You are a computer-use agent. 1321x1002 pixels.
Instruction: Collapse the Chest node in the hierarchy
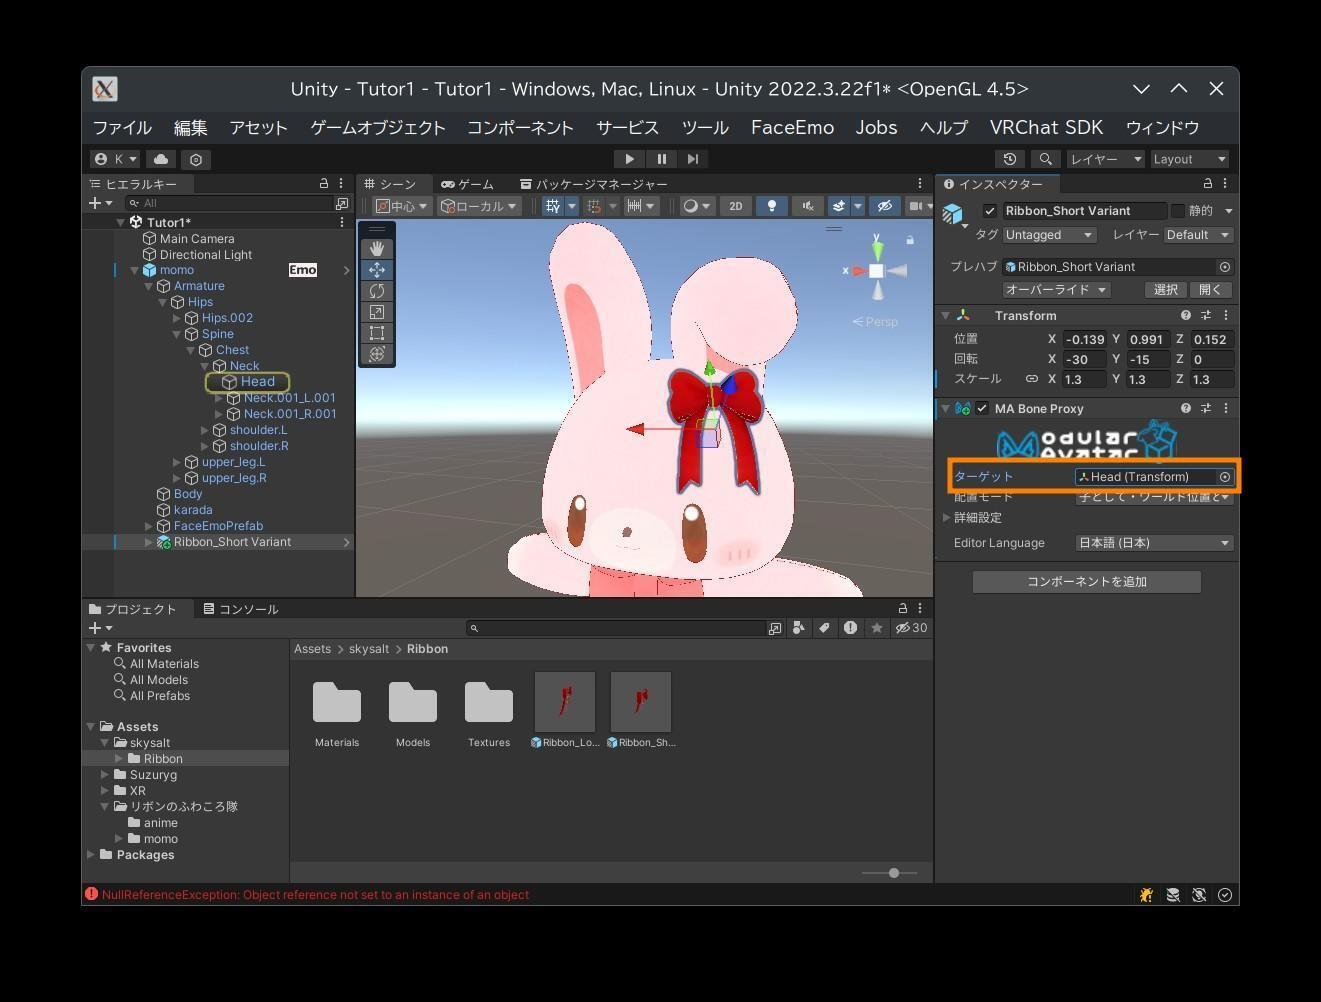(190, 350)
